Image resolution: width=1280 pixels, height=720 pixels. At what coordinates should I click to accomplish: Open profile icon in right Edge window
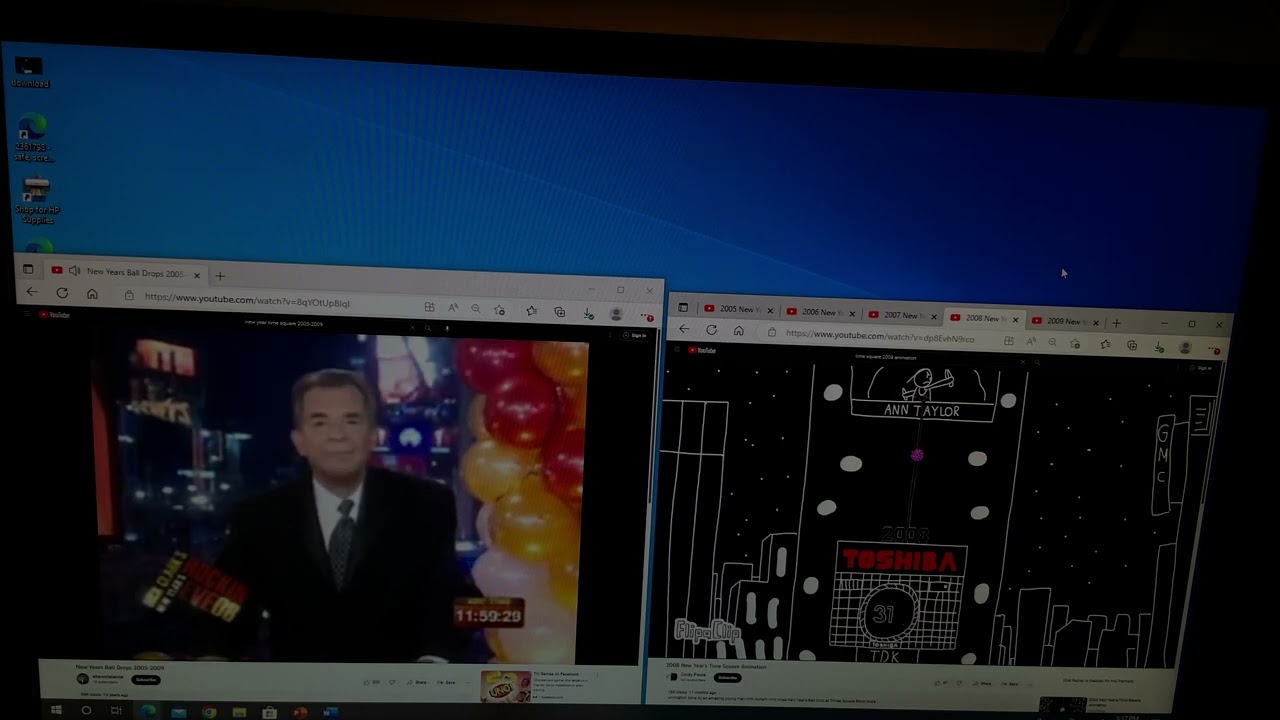click(1186, 347)
